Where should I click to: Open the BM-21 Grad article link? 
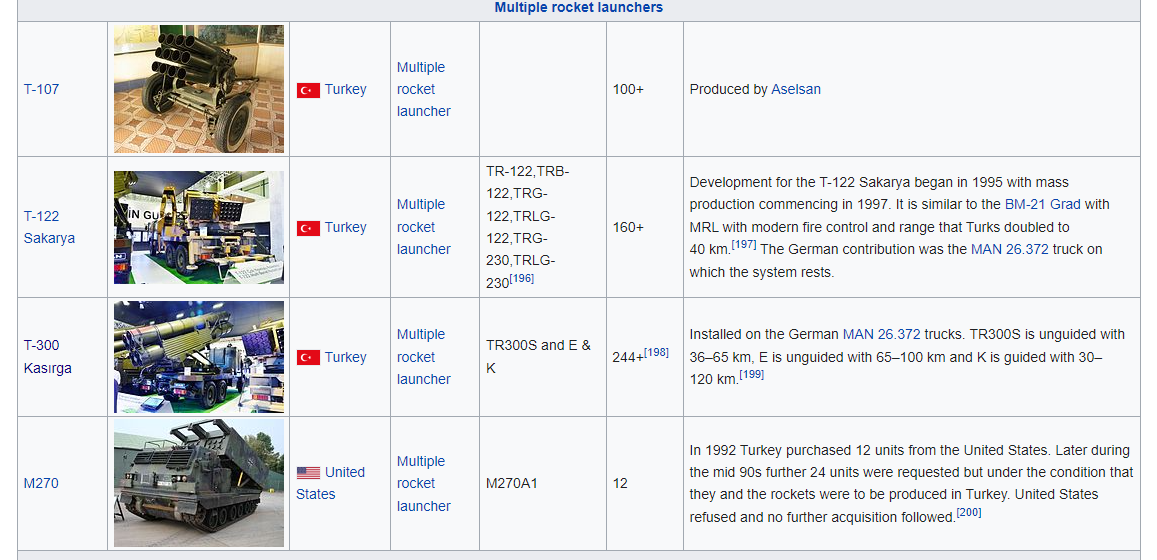[x=1044, y=204]
